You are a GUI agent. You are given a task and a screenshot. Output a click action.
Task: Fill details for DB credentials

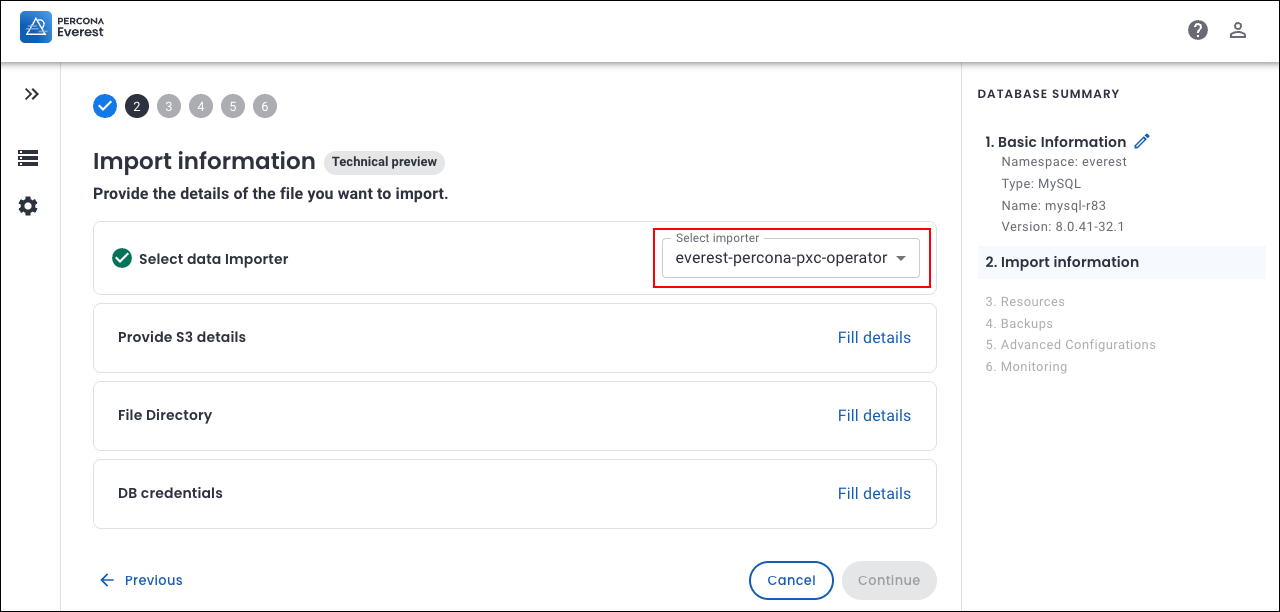click(874, 494)
